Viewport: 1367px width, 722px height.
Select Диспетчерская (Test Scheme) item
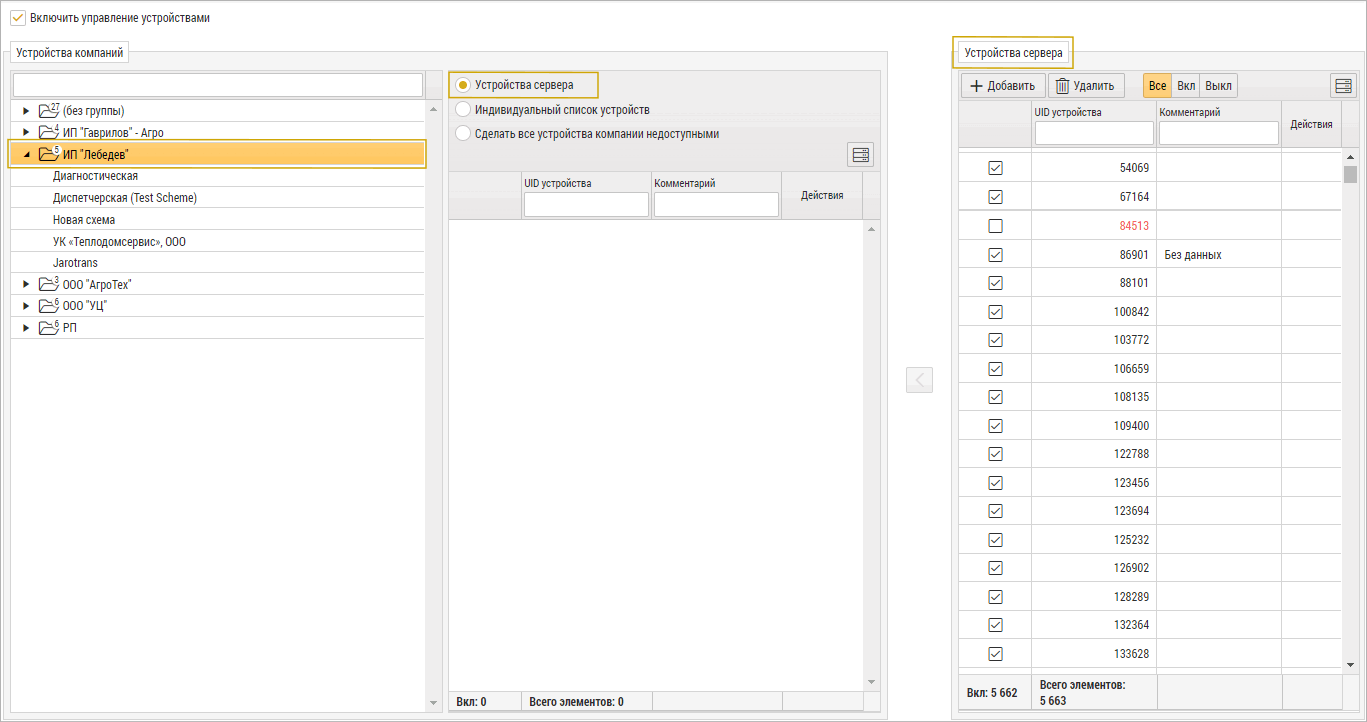[x=125, y=198]
